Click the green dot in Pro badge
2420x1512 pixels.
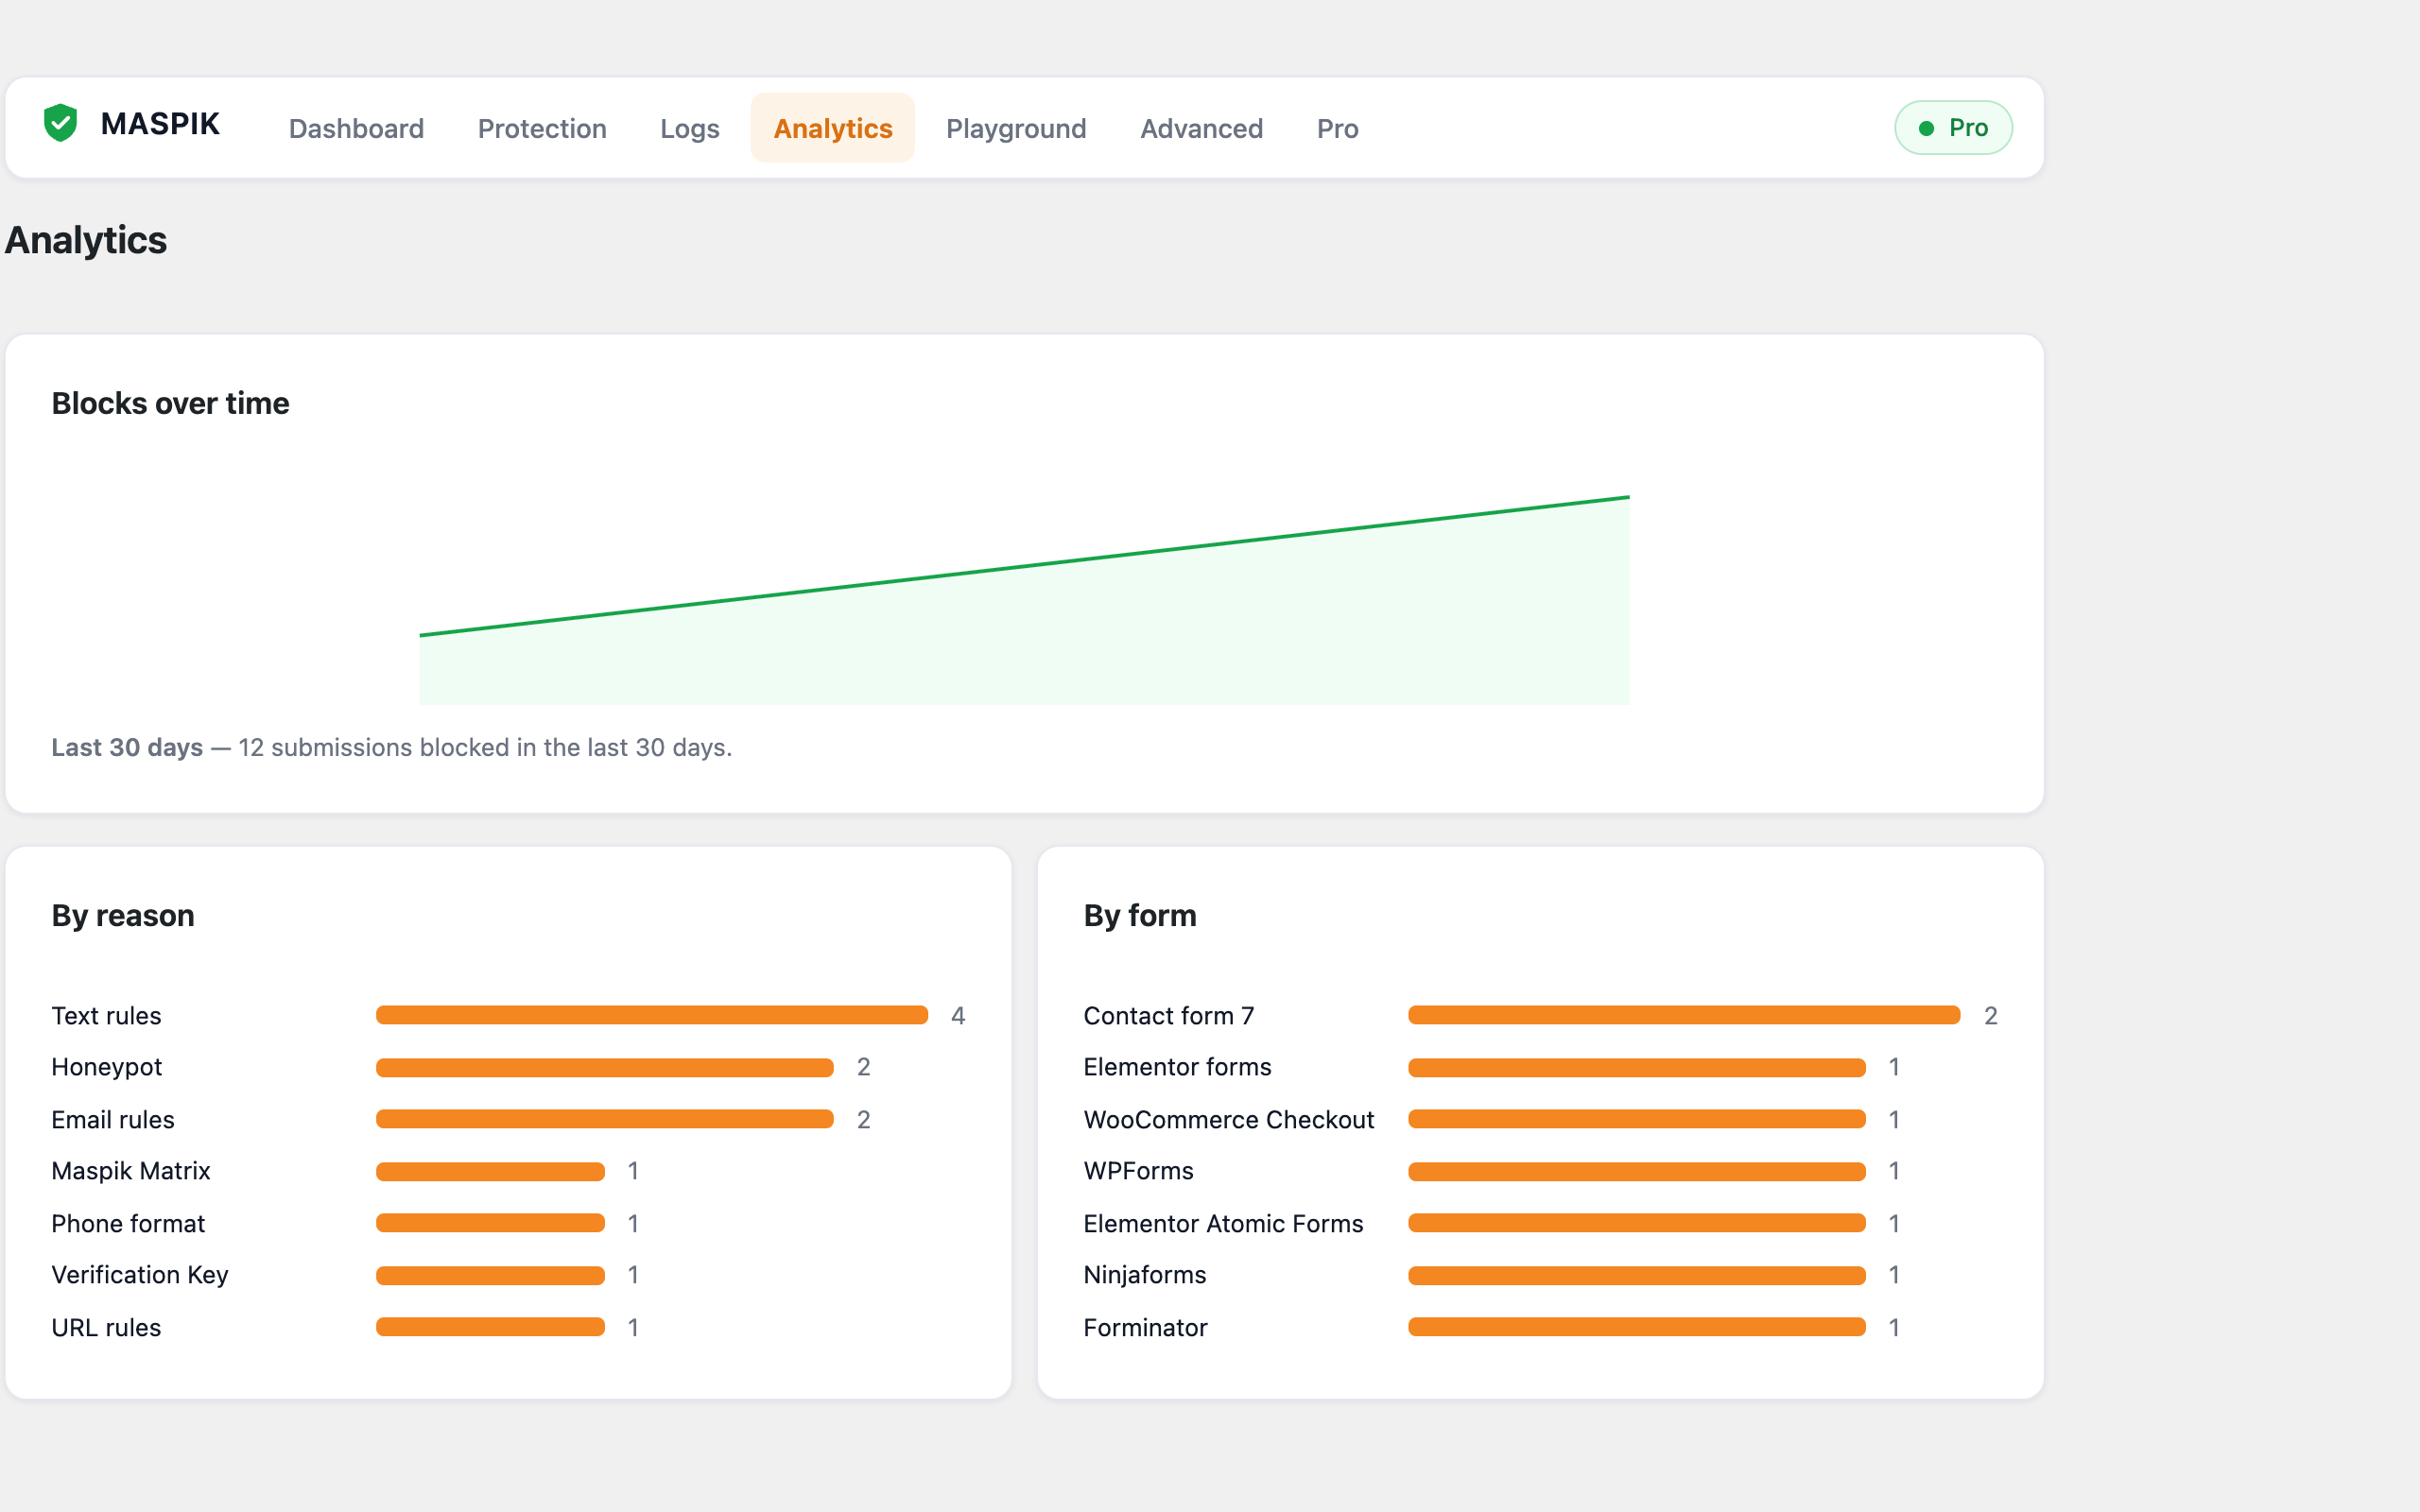(x=1926, y=128)
